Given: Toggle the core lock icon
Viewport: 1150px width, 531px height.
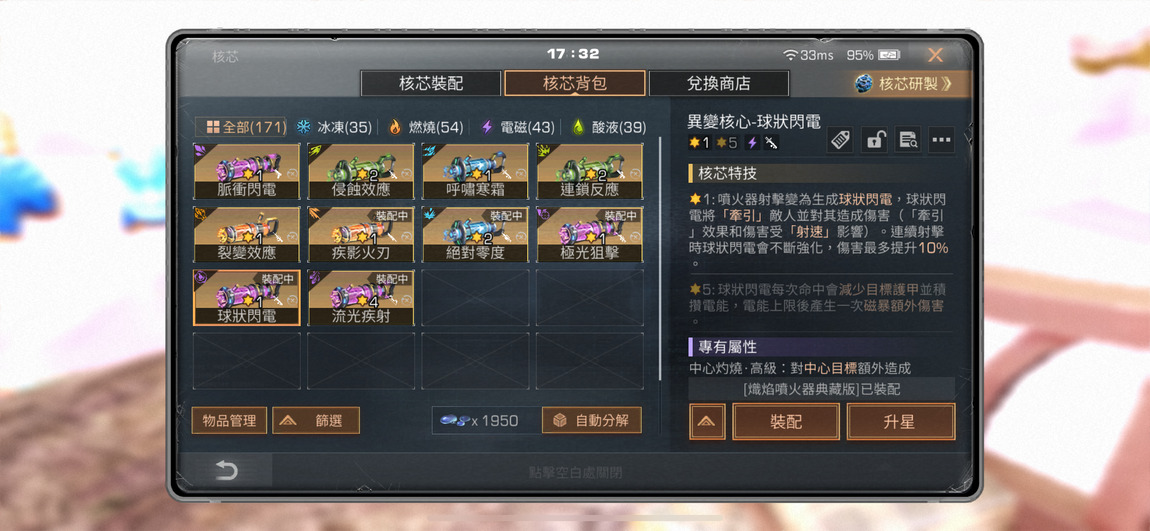Looking at the screenshot, I should tap(874, 140).
